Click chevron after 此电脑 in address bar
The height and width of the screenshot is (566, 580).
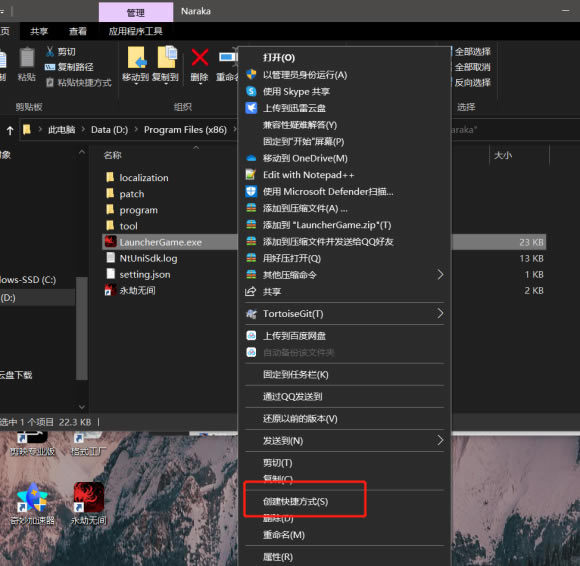pyautogui.click(x=83, y=129)
